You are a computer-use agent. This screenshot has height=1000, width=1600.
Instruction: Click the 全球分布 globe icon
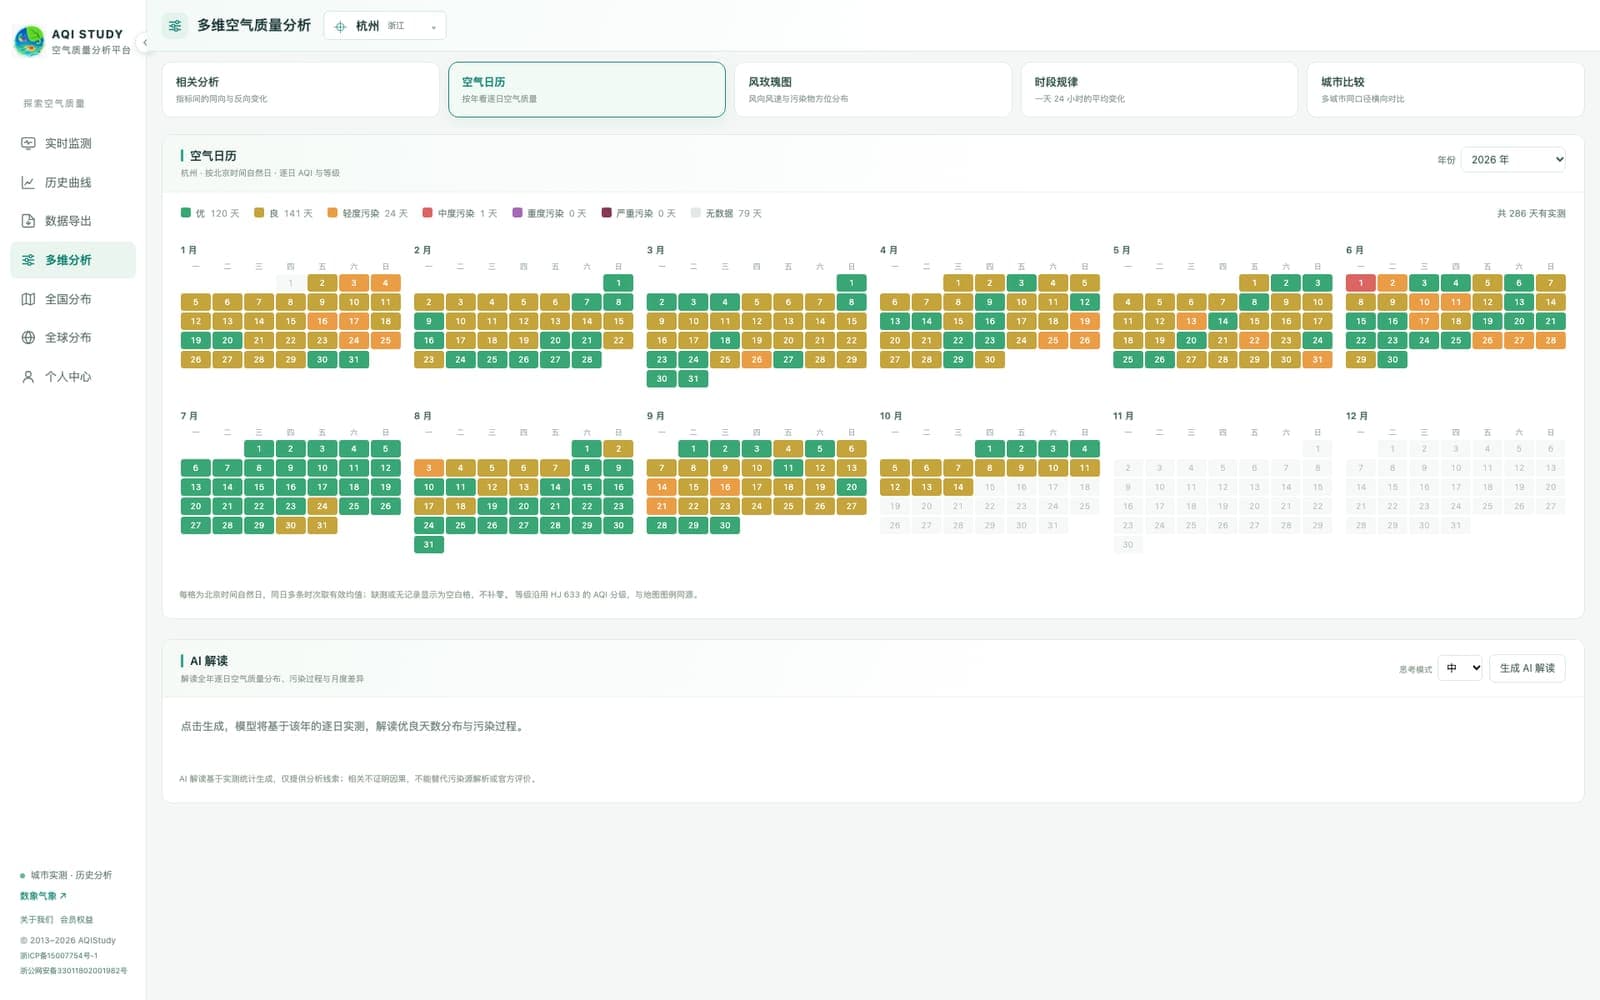click(x=28, y=337)
